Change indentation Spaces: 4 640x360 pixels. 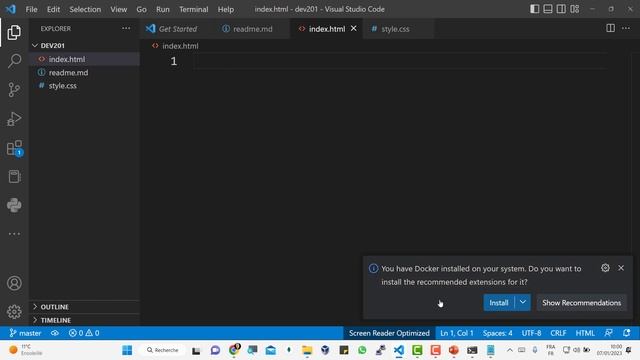(497, 333)
